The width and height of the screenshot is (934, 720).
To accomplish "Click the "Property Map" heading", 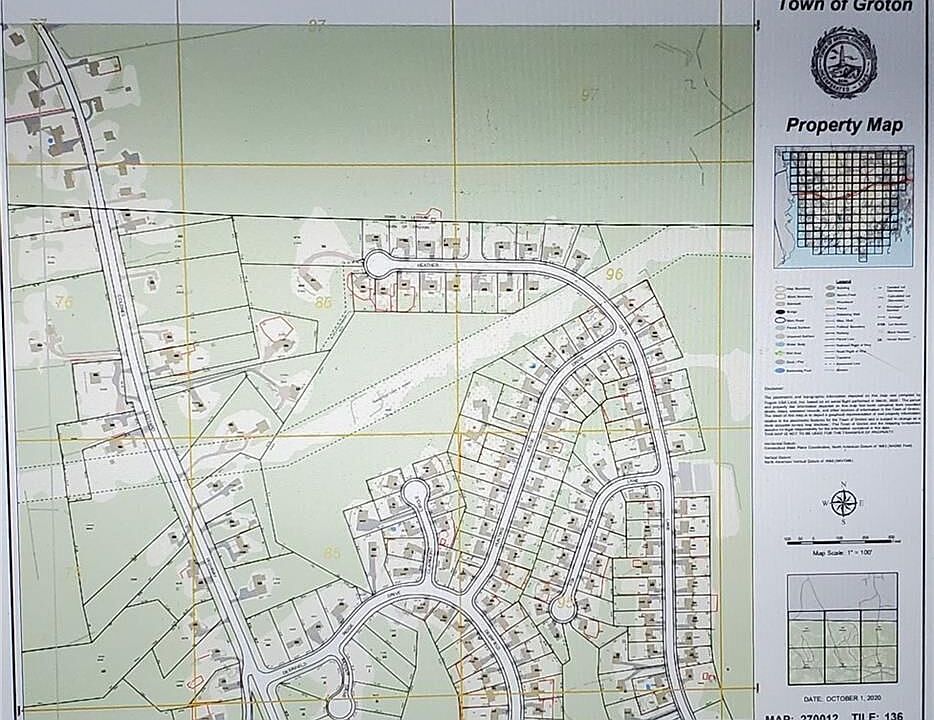I will click(x=844, y=124).
